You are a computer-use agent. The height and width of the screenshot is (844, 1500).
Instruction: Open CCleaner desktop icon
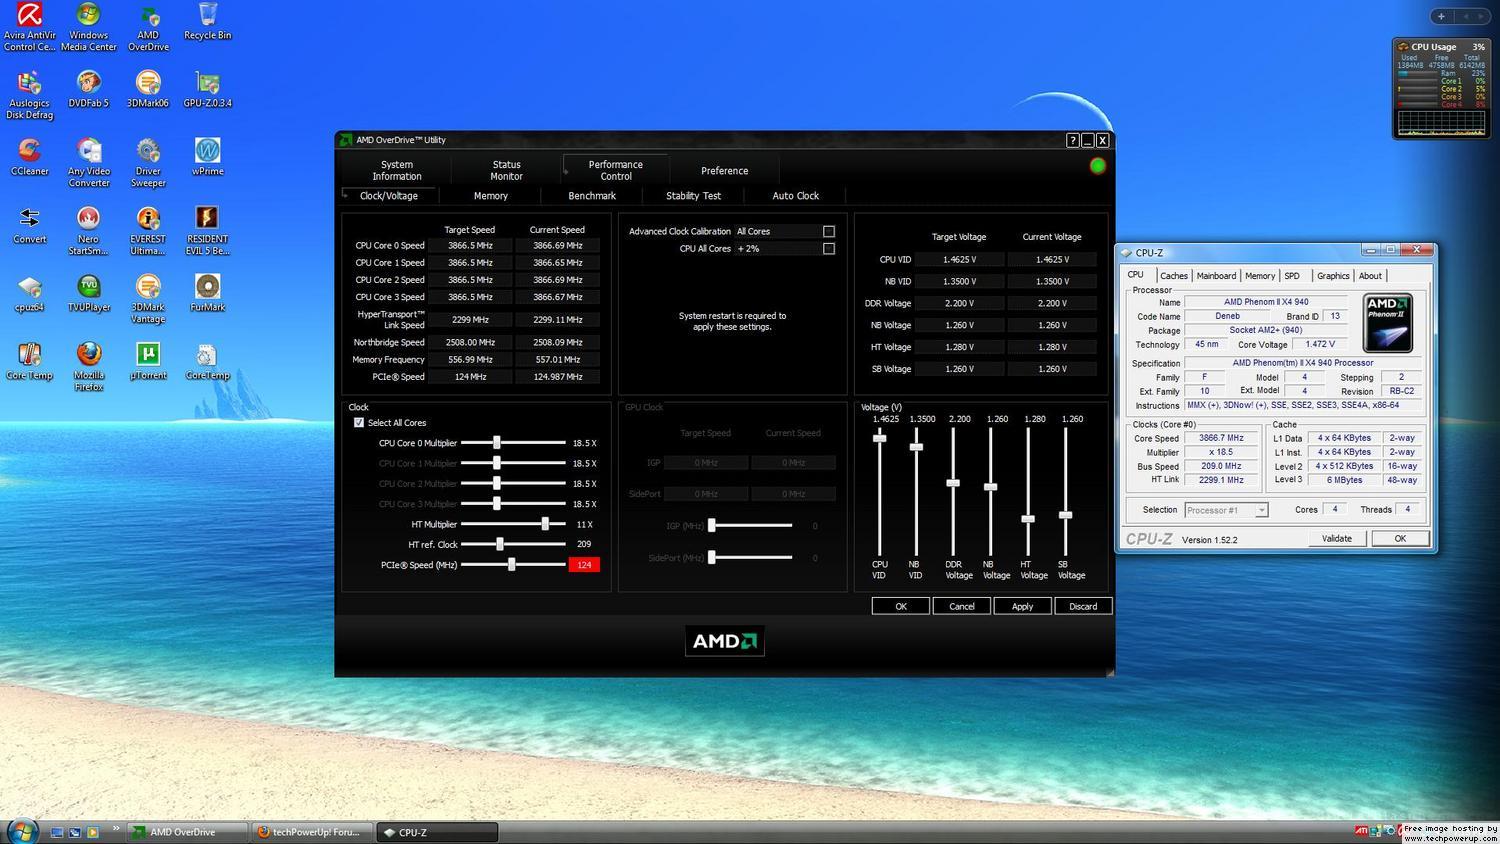29,158
